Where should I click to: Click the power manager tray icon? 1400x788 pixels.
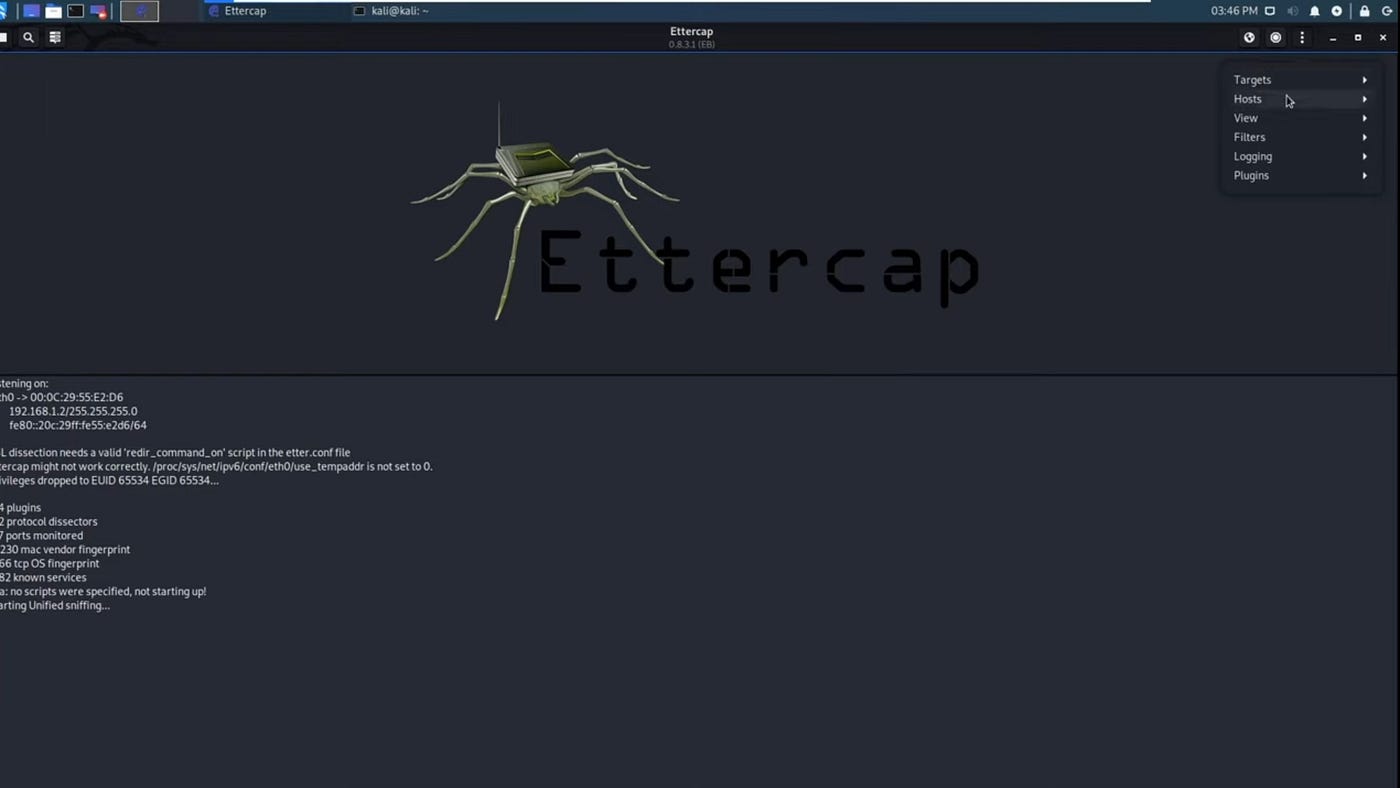[1337, 11]
